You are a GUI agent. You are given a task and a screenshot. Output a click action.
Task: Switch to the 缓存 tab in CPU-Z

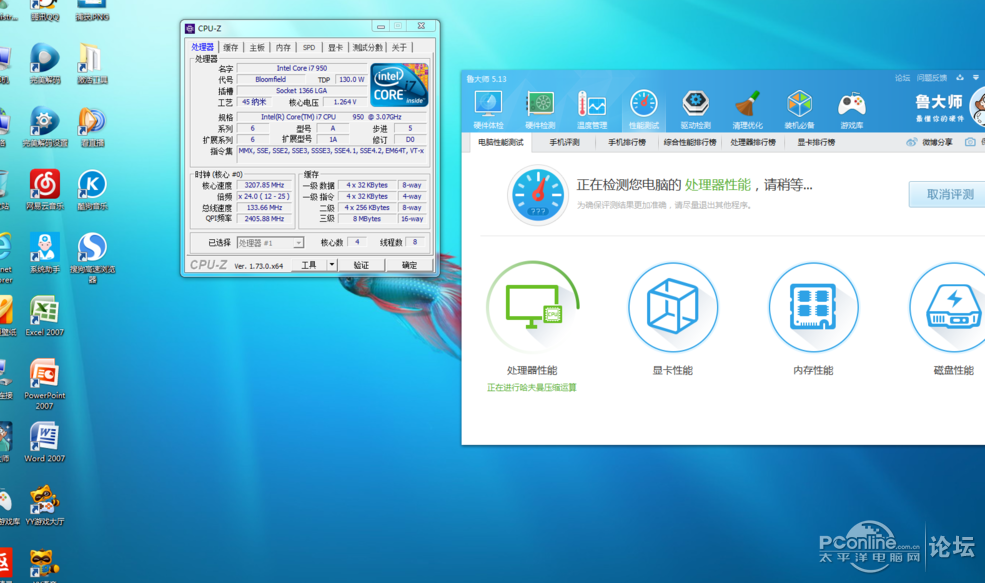(x=231, y=48)
